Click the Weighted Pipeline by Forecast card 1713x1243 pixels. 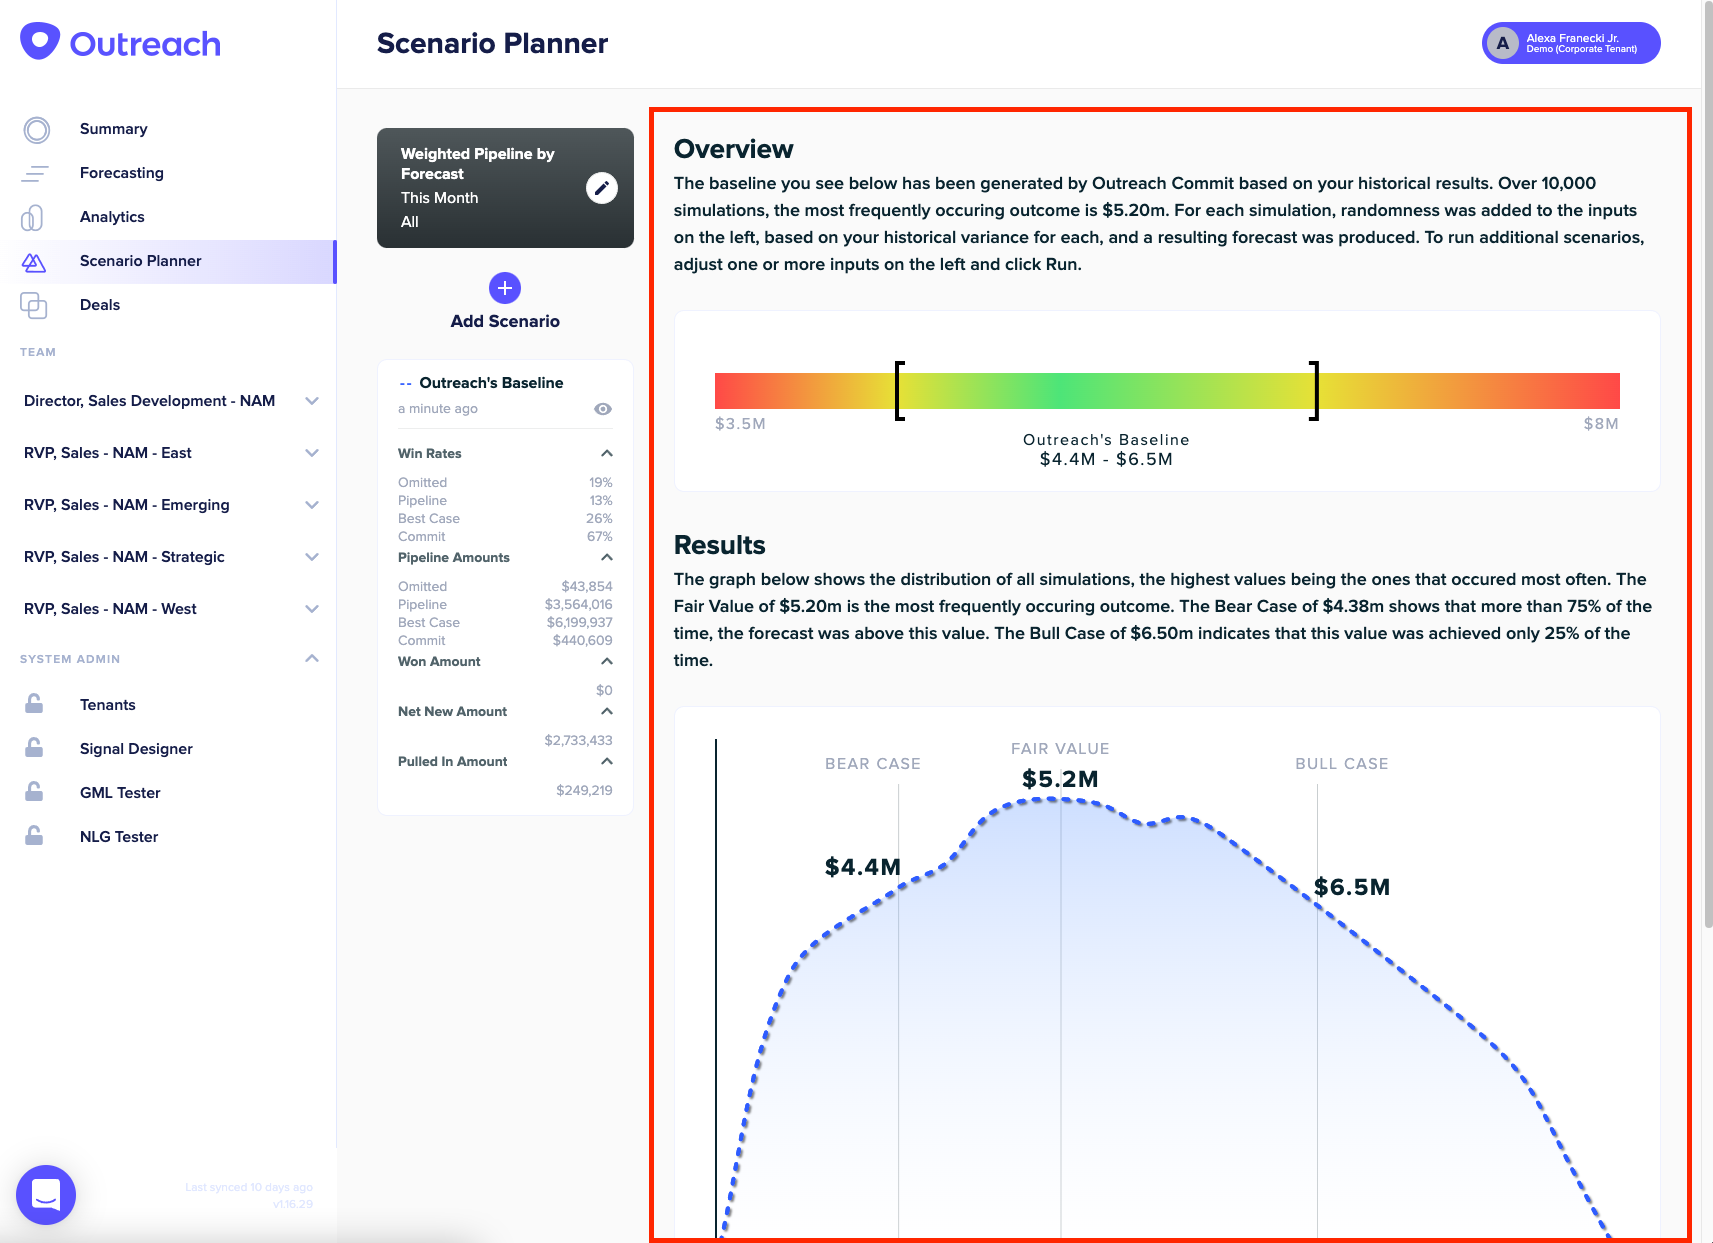505,188
